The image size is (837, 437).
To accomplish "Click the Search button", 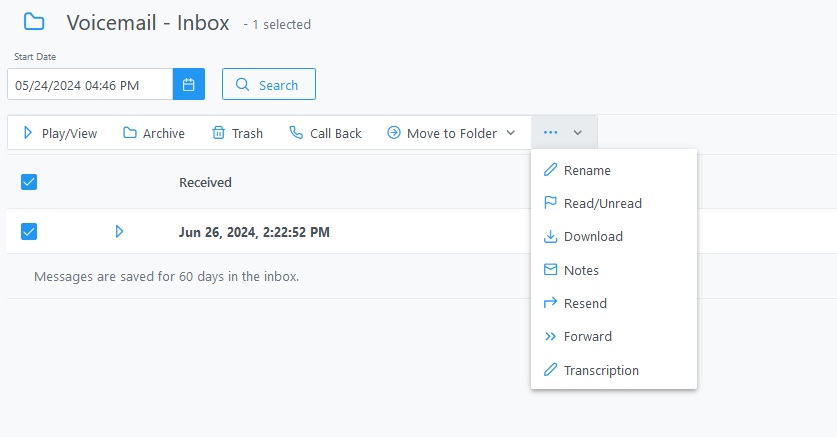I will tap(269, 84).
